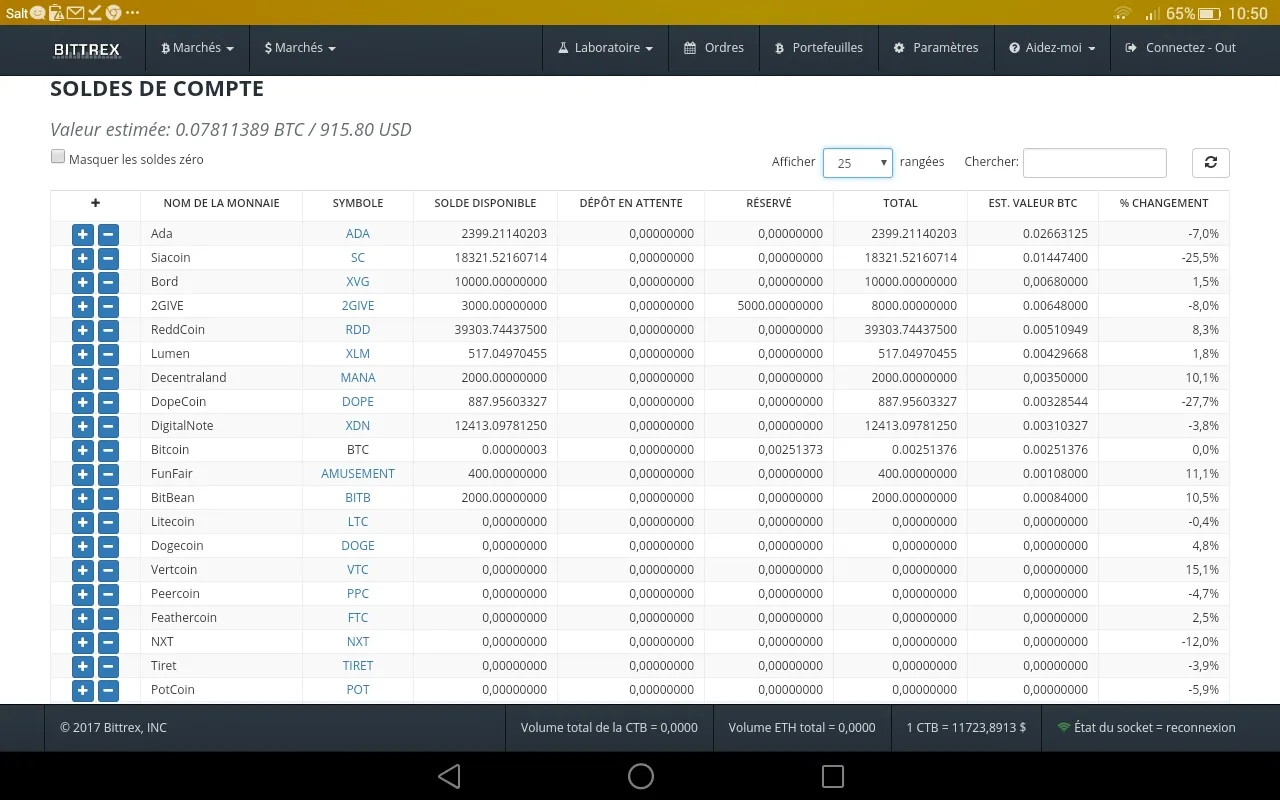1280x800 pixels.
Task: Click the minus icon in Decentraland row
Action: 108,378
